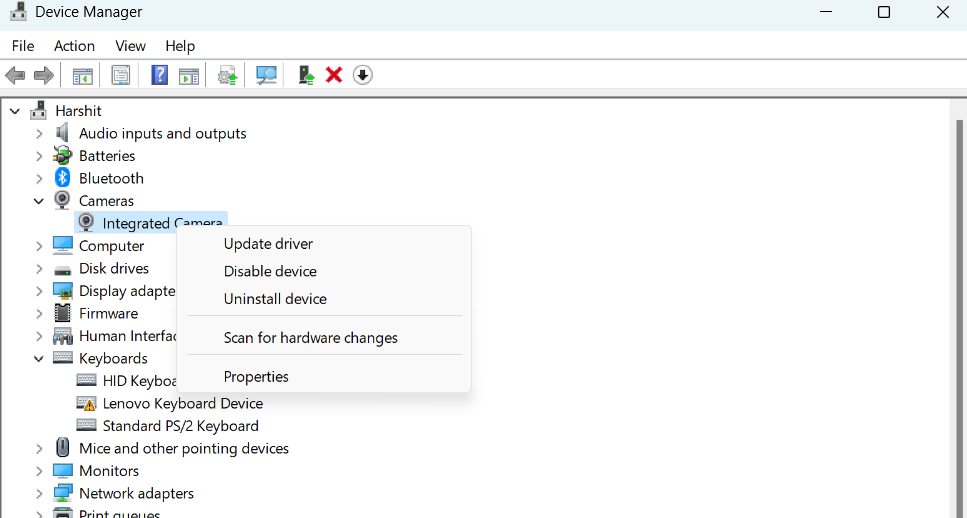Choose Update driver from context menu

click(x=268, y=244)
